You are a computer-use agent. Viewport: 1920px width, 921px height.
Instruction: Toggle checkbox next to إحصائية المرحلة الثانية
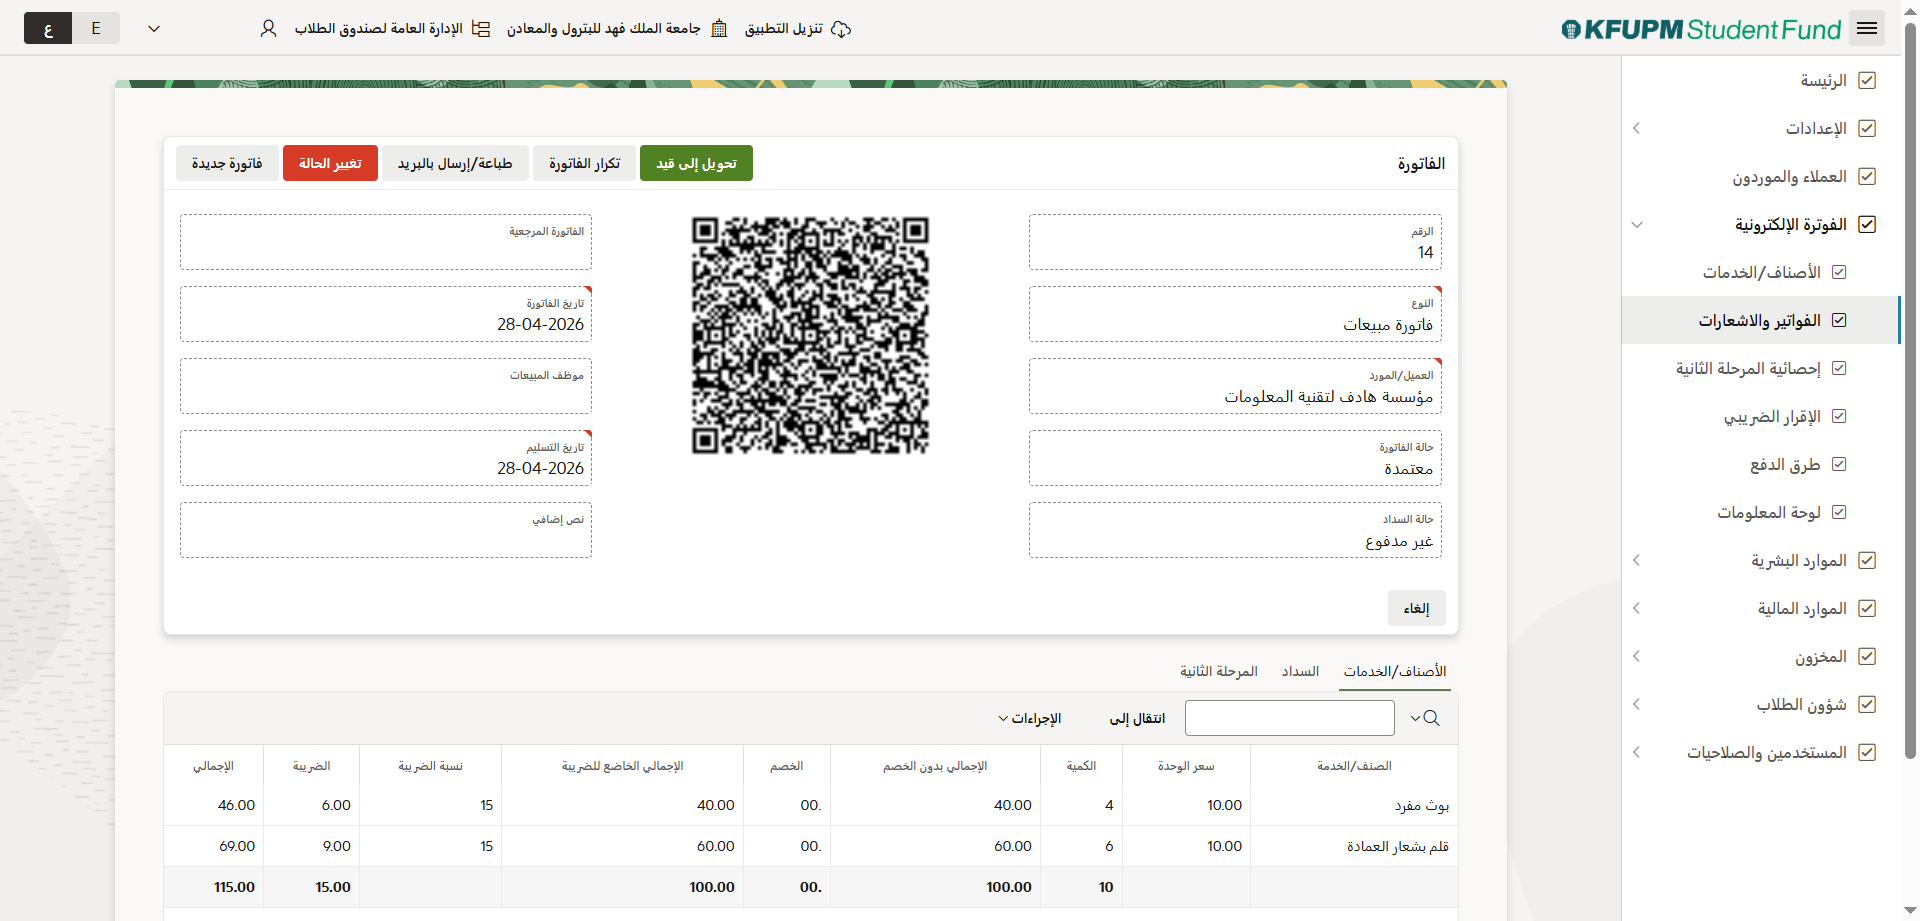click(1839, 368)
